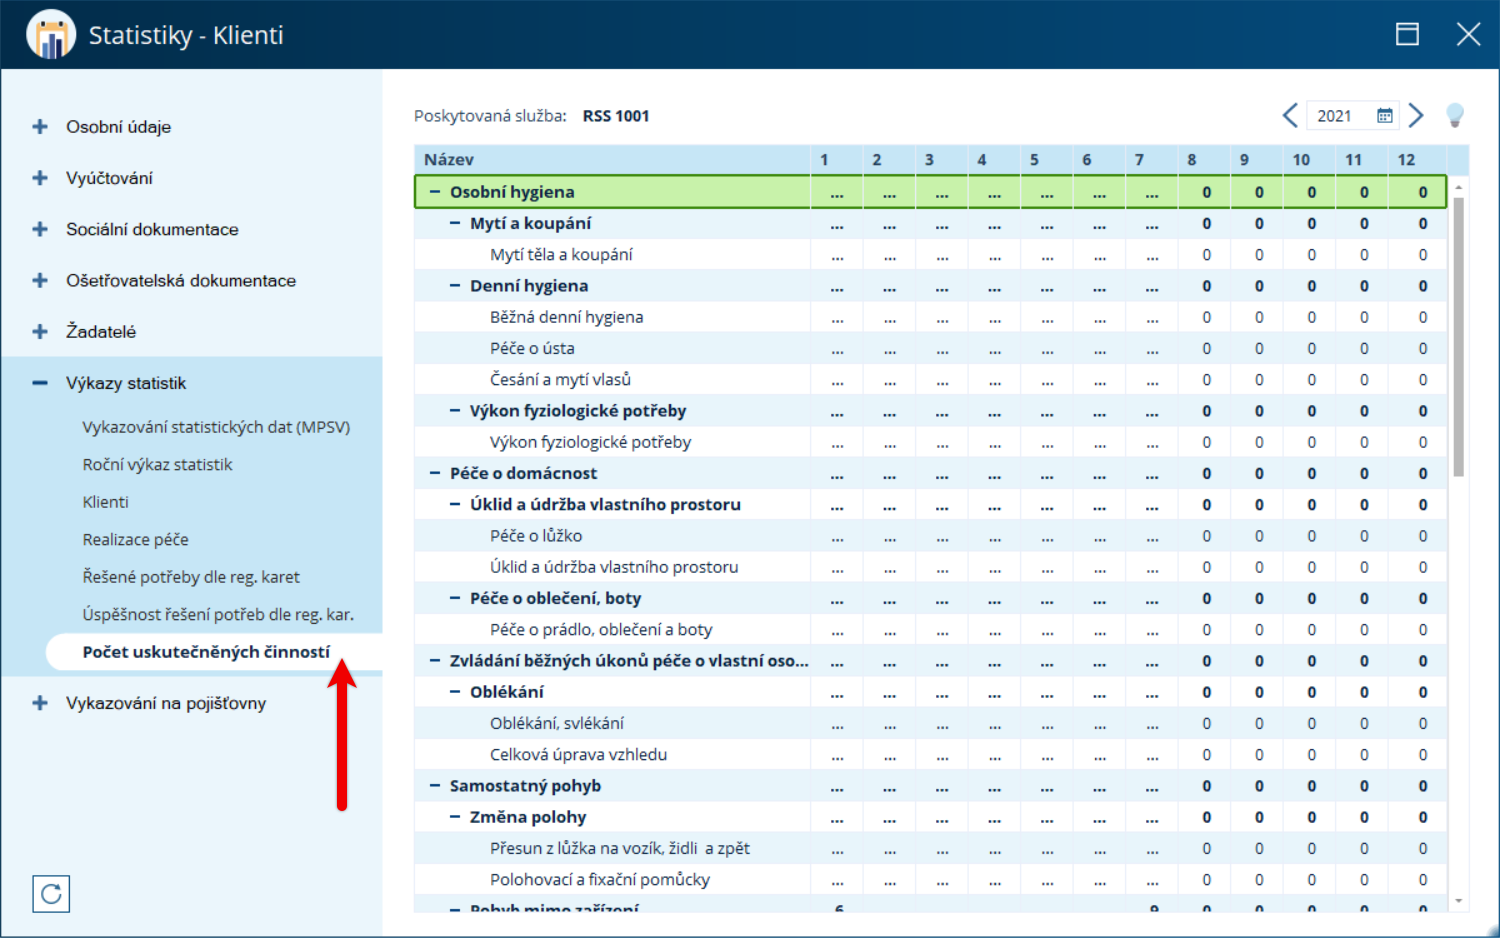This screenshot has height=938, width=1500.
Task: Click the lightbulb hint icon
Action: [x=1455, y=116]
